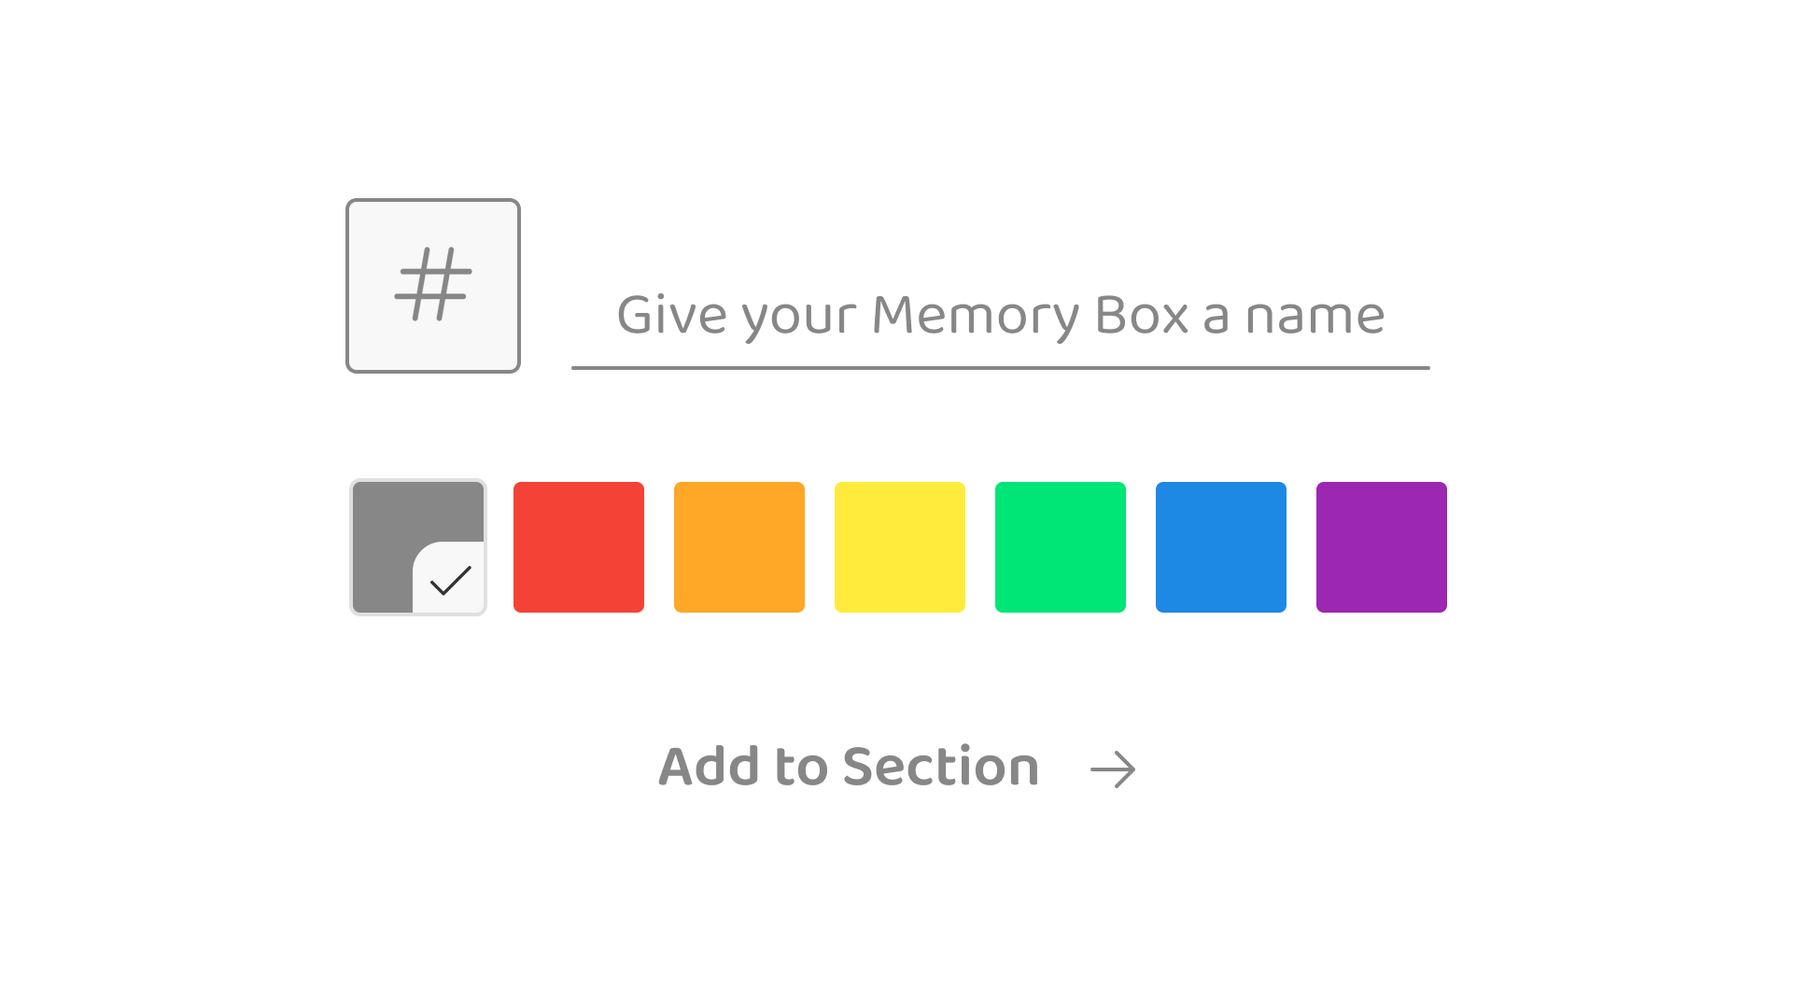Select the red color swatch
1800x990 pixels.
tap(578, 546)
